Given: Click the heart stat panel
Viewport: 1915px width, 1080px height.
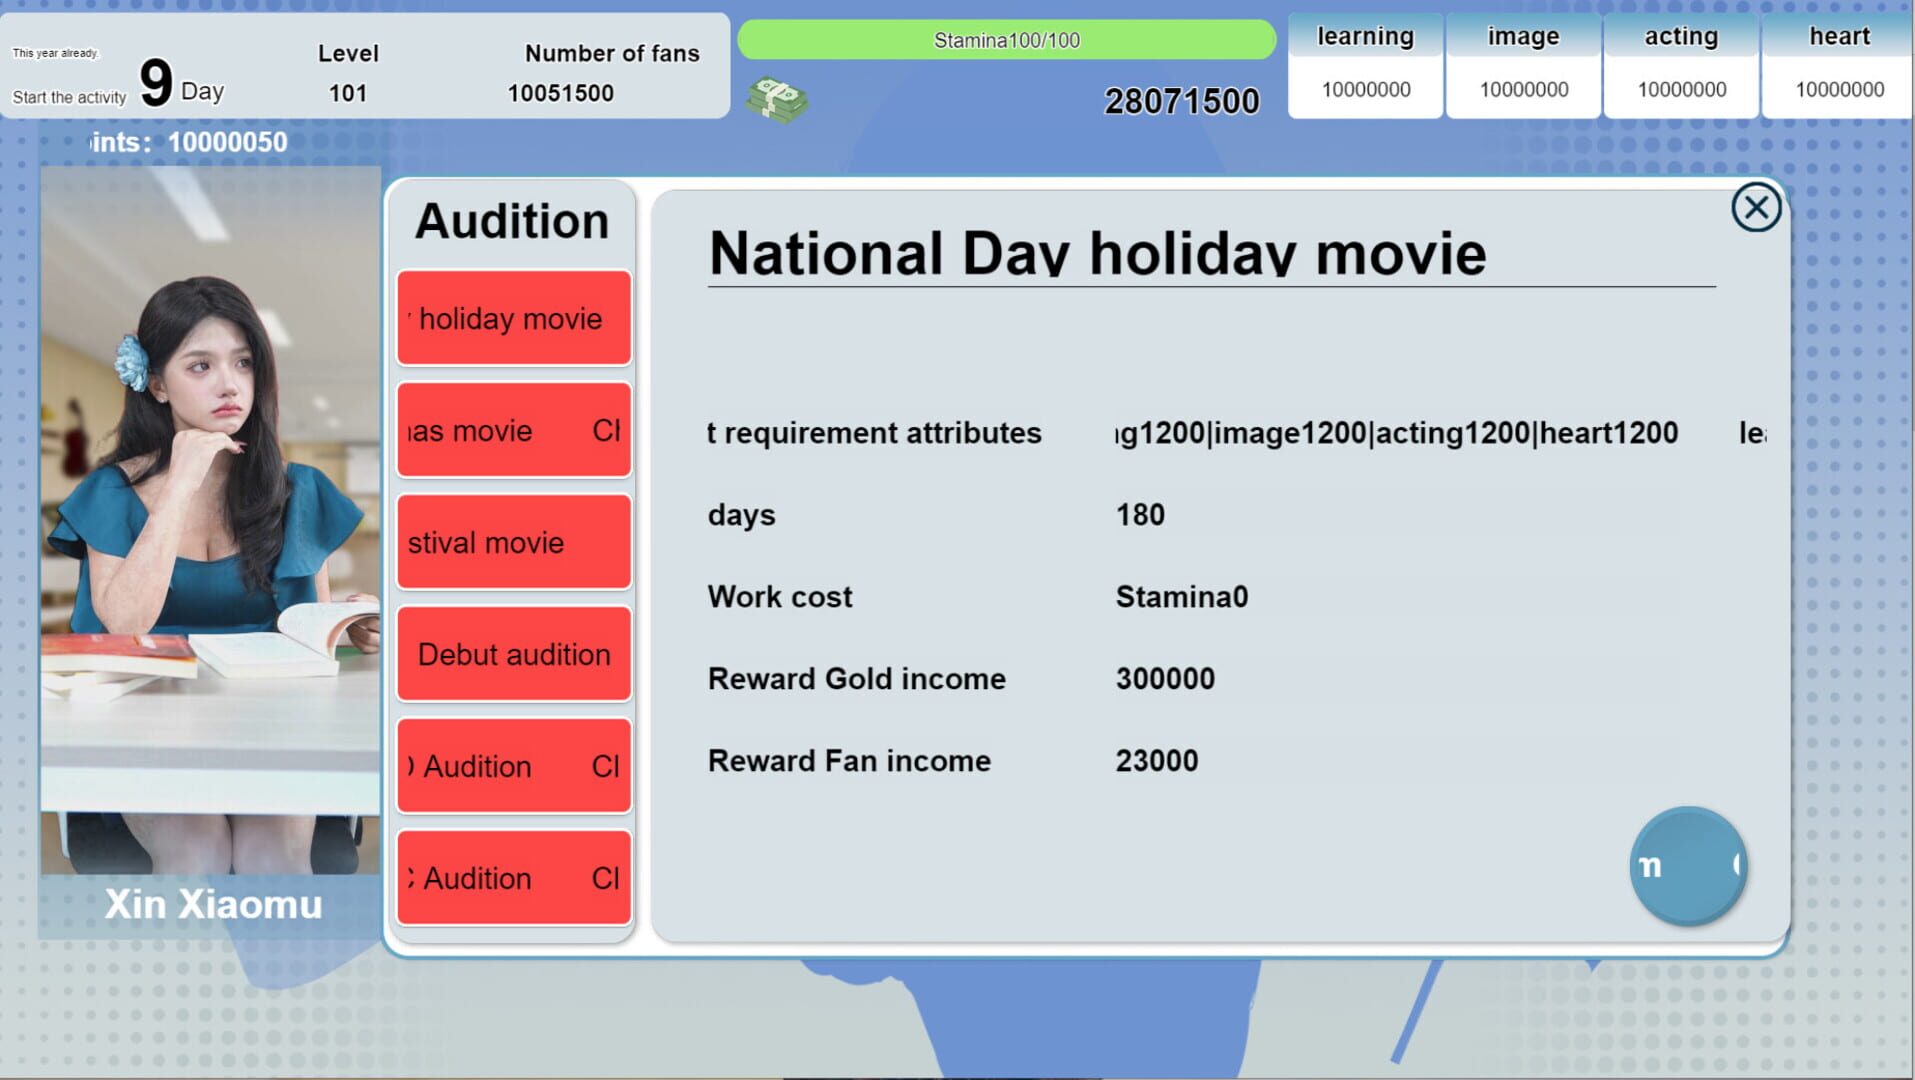Looking at the screenshot, I should point(1838,66).
